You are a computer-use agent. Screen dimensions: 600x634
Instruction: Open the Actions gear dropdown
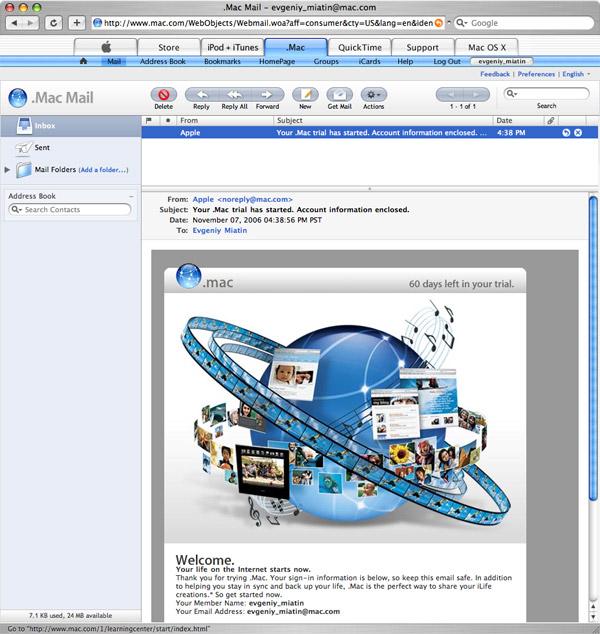(x=374, y=95)
